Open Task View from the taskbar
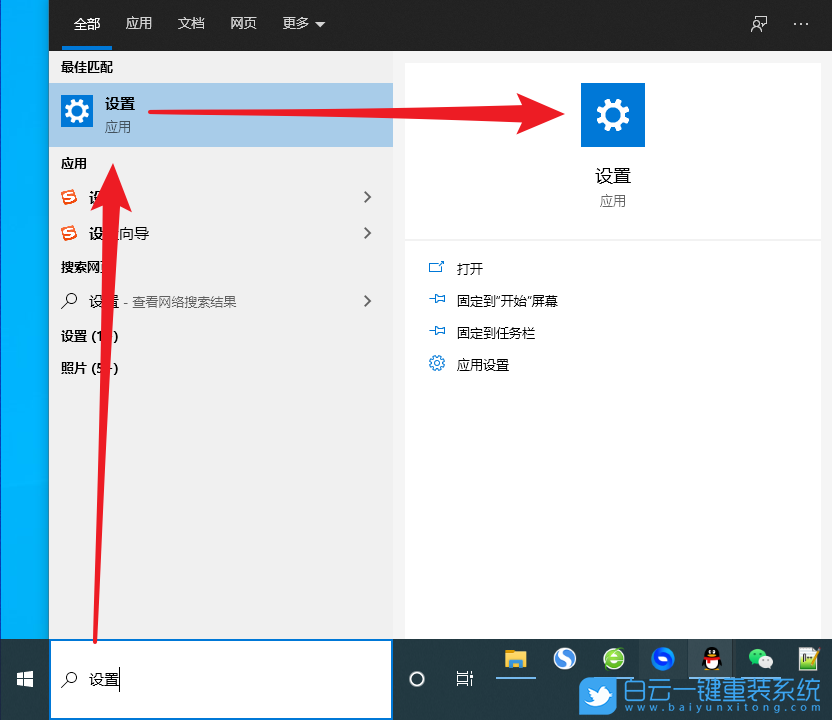 click(x=464, y=678)
